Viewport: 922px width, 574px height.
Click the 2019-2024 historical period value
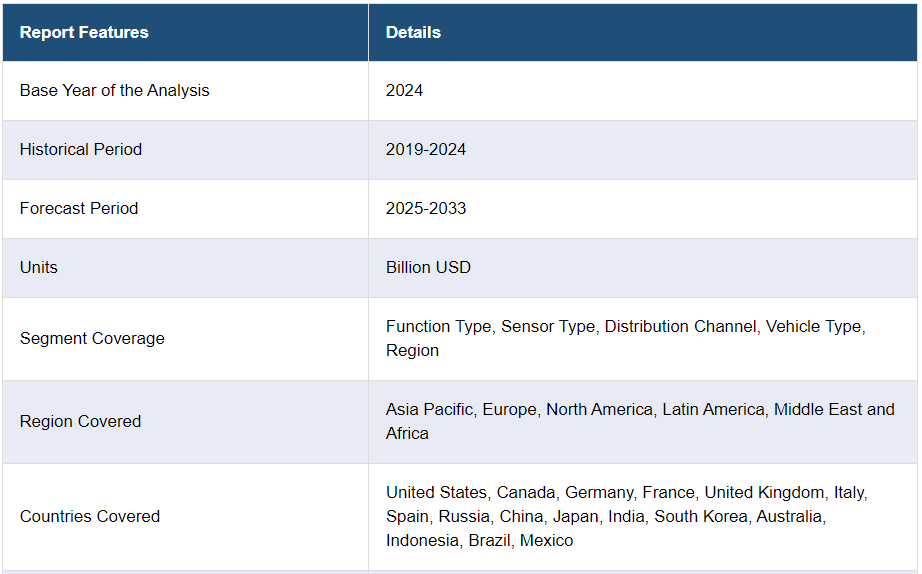426,149
